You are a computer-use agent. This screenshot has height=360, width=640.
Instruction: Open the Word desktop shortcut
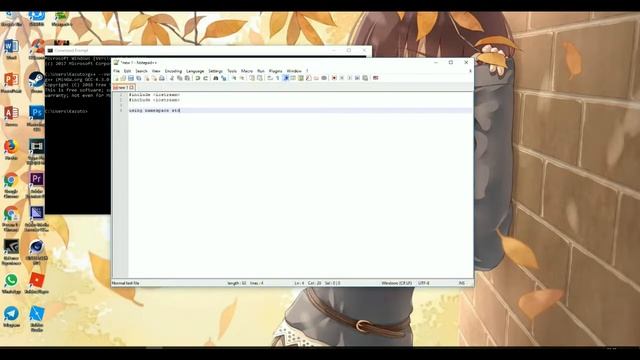click(x=11, y=50)
